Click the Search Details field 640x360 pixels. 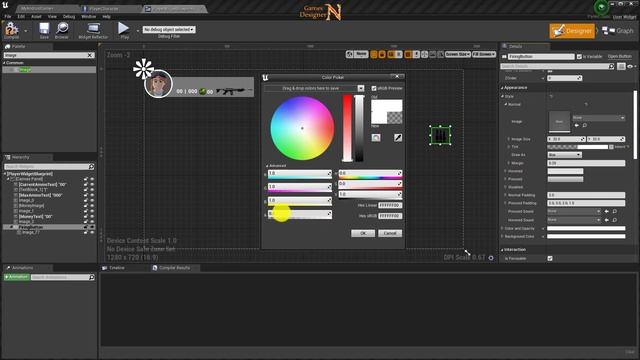pos(554,66)
